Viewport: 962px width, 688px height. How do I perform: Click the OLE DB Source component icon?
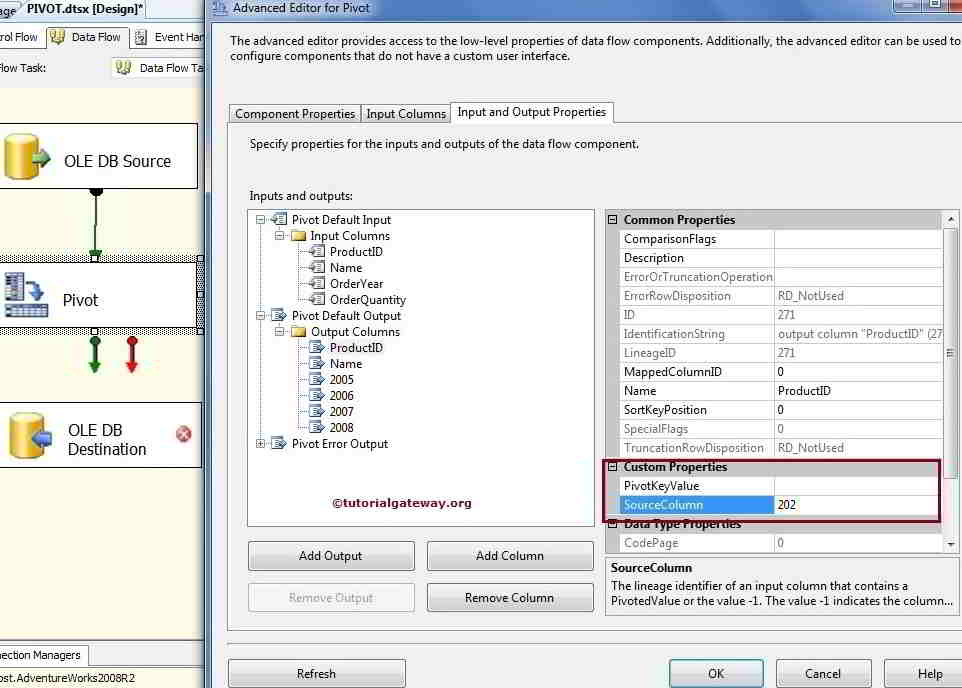[x=27, y=158]
